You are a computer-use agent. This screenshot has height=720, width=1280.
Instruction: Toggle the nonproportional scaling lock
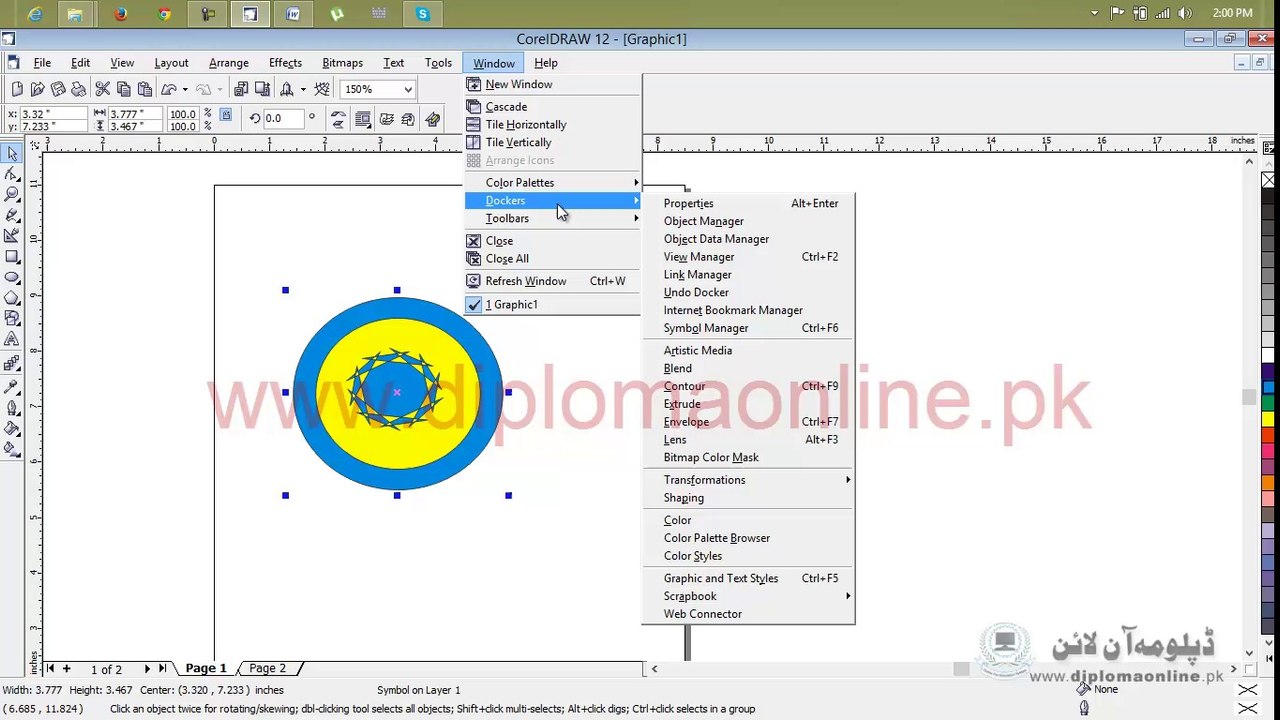point(226,115)
